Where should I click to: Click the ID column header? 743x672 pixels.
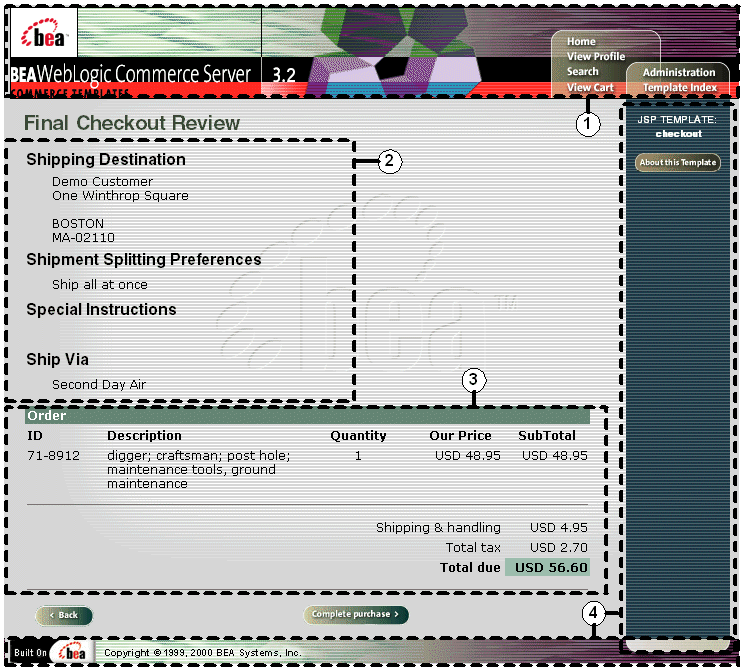click(x=35, y=436)
